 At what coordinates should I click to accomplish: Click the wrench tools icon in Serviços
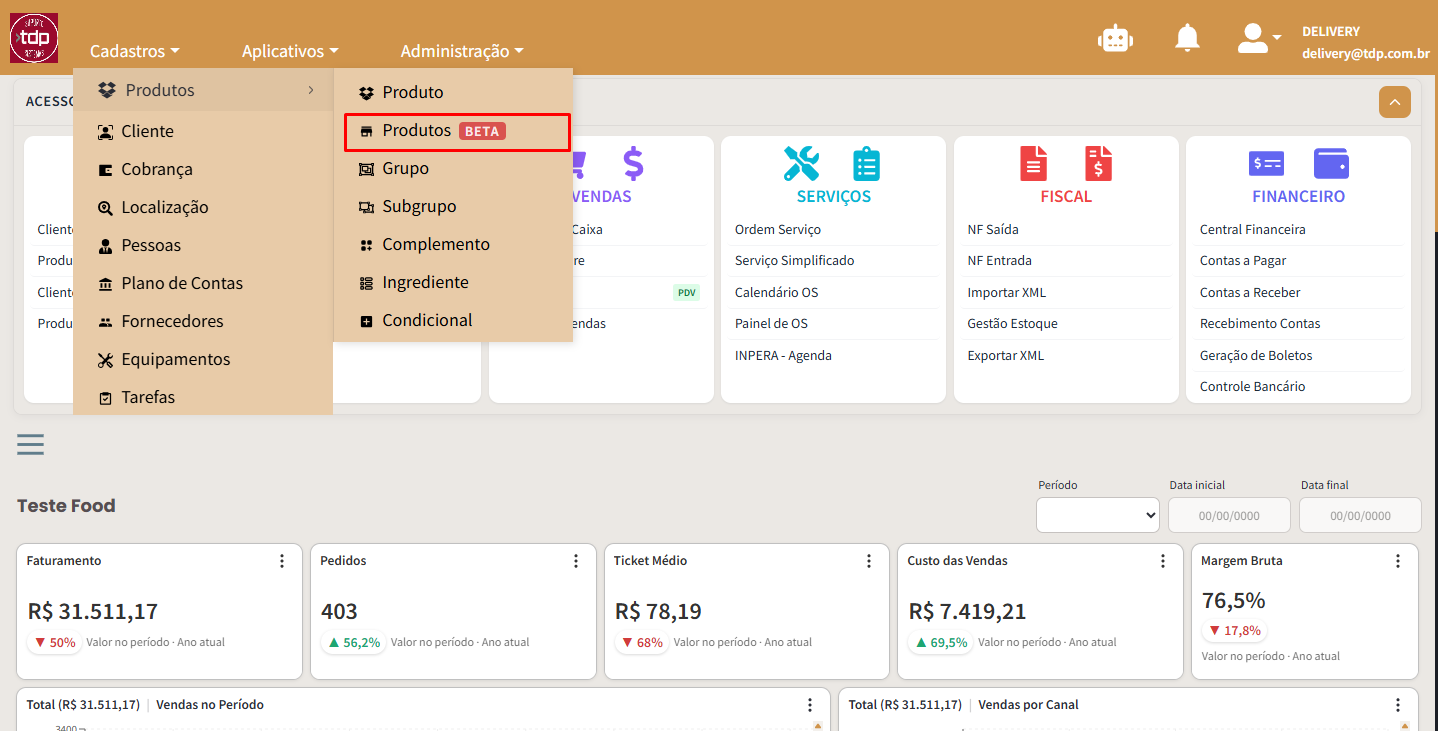pyautogui.click(x=801, y=163)
